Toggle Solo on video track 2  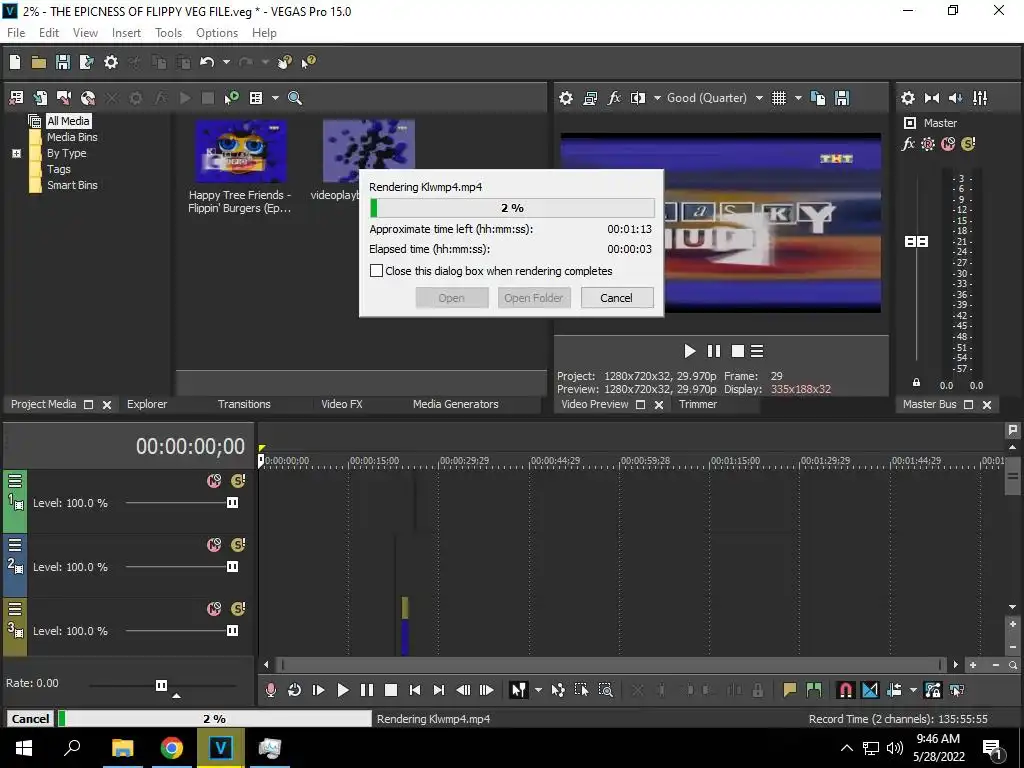tap(238, 545)
